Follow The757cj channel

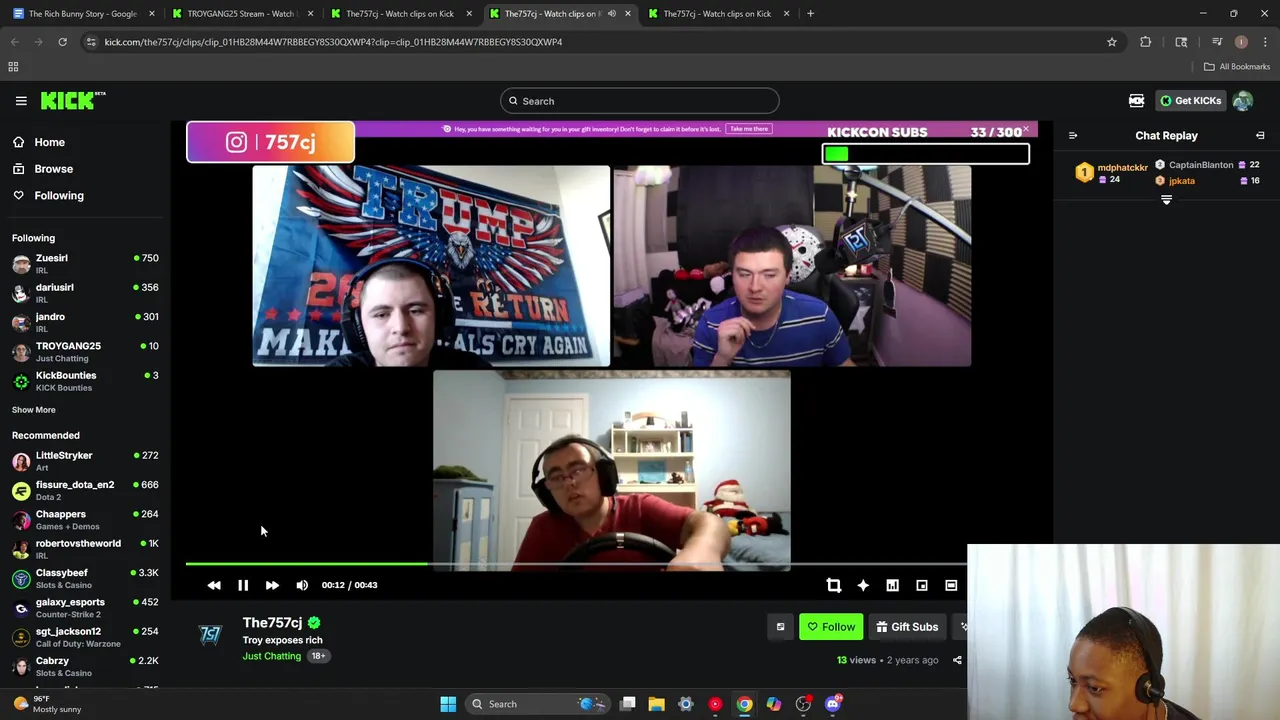[831, 627]
